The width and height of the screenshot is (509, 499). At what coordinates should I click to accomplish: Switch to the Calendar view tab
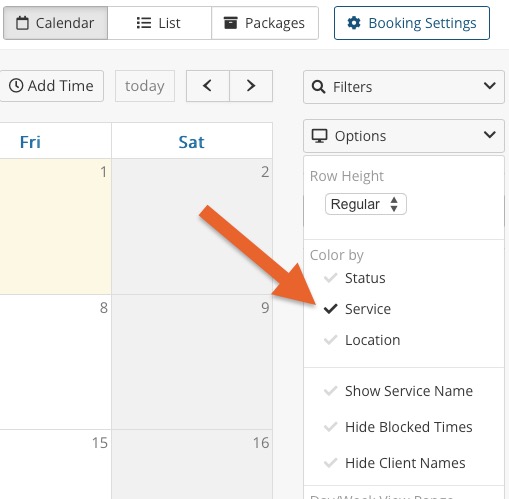pyautogui.click(x=55, y=23)
